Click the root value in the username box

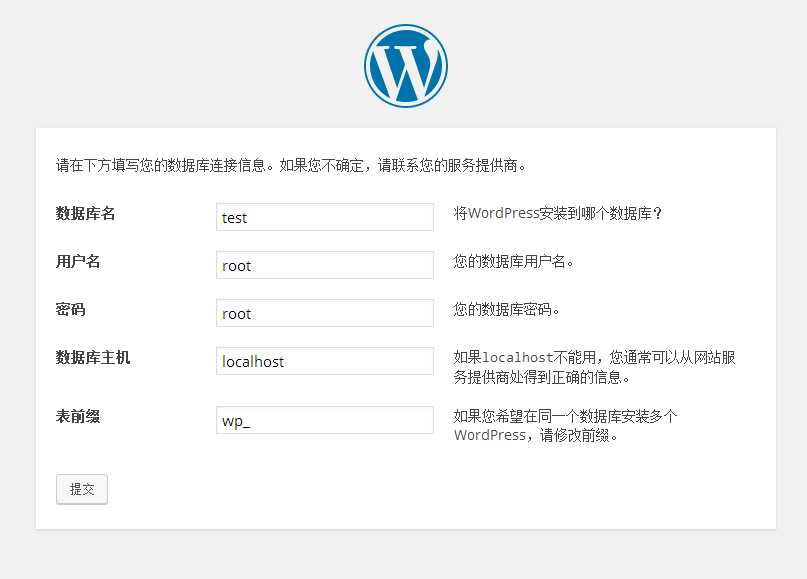(x=234, y=265)
